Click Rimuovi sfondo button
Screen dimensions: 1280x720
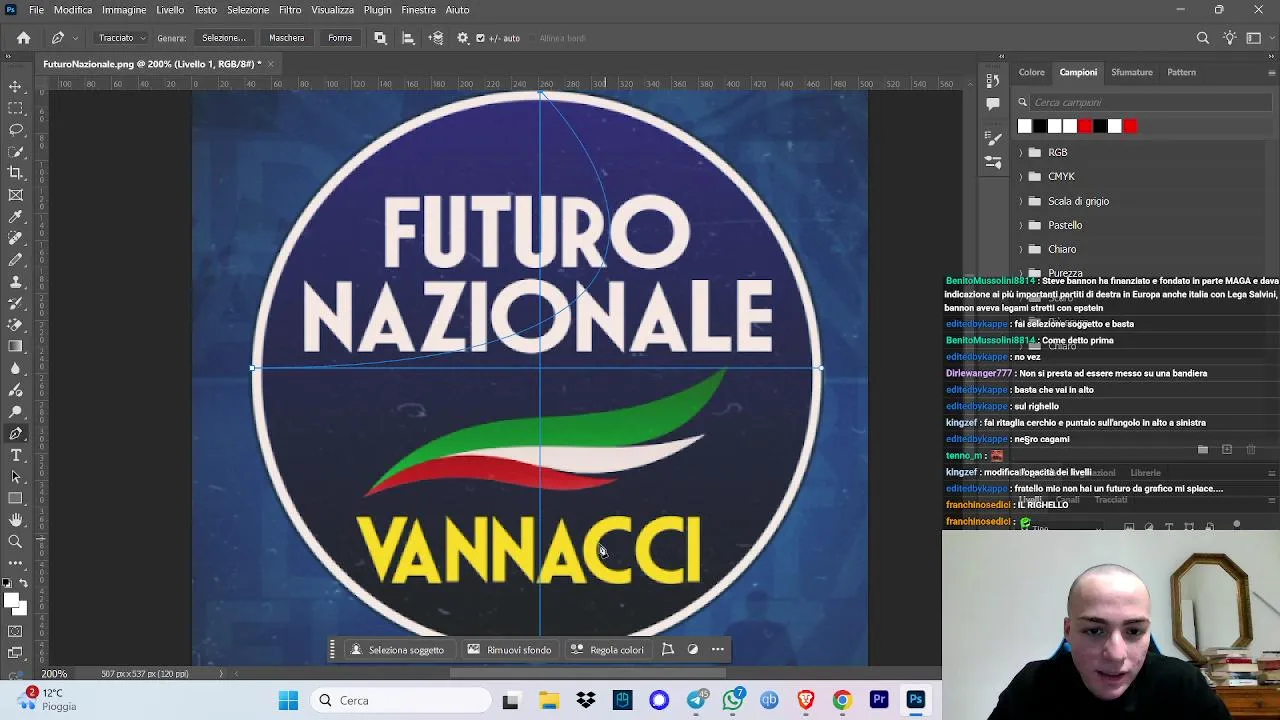(x=509, y=650)
